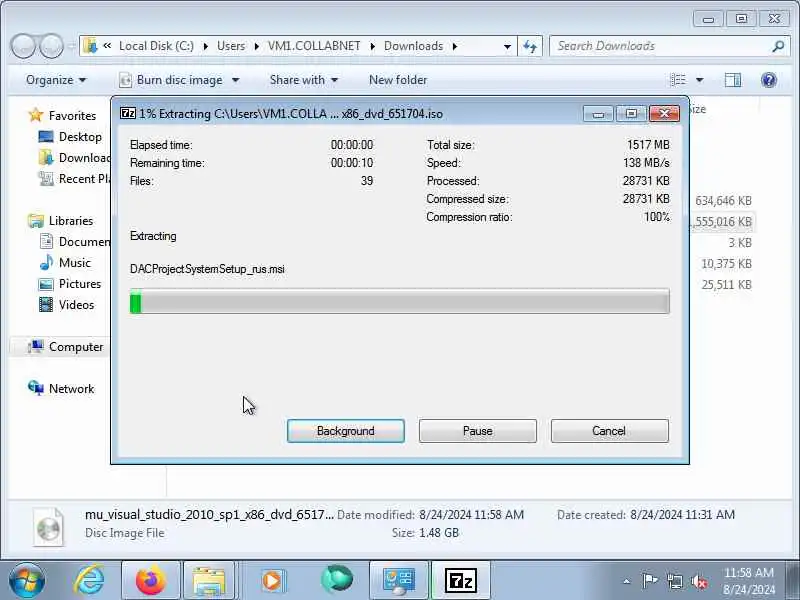Viewport: 800px width, 600px height.
Task: Open the taskbar clock and date
Action: [748, 581]
